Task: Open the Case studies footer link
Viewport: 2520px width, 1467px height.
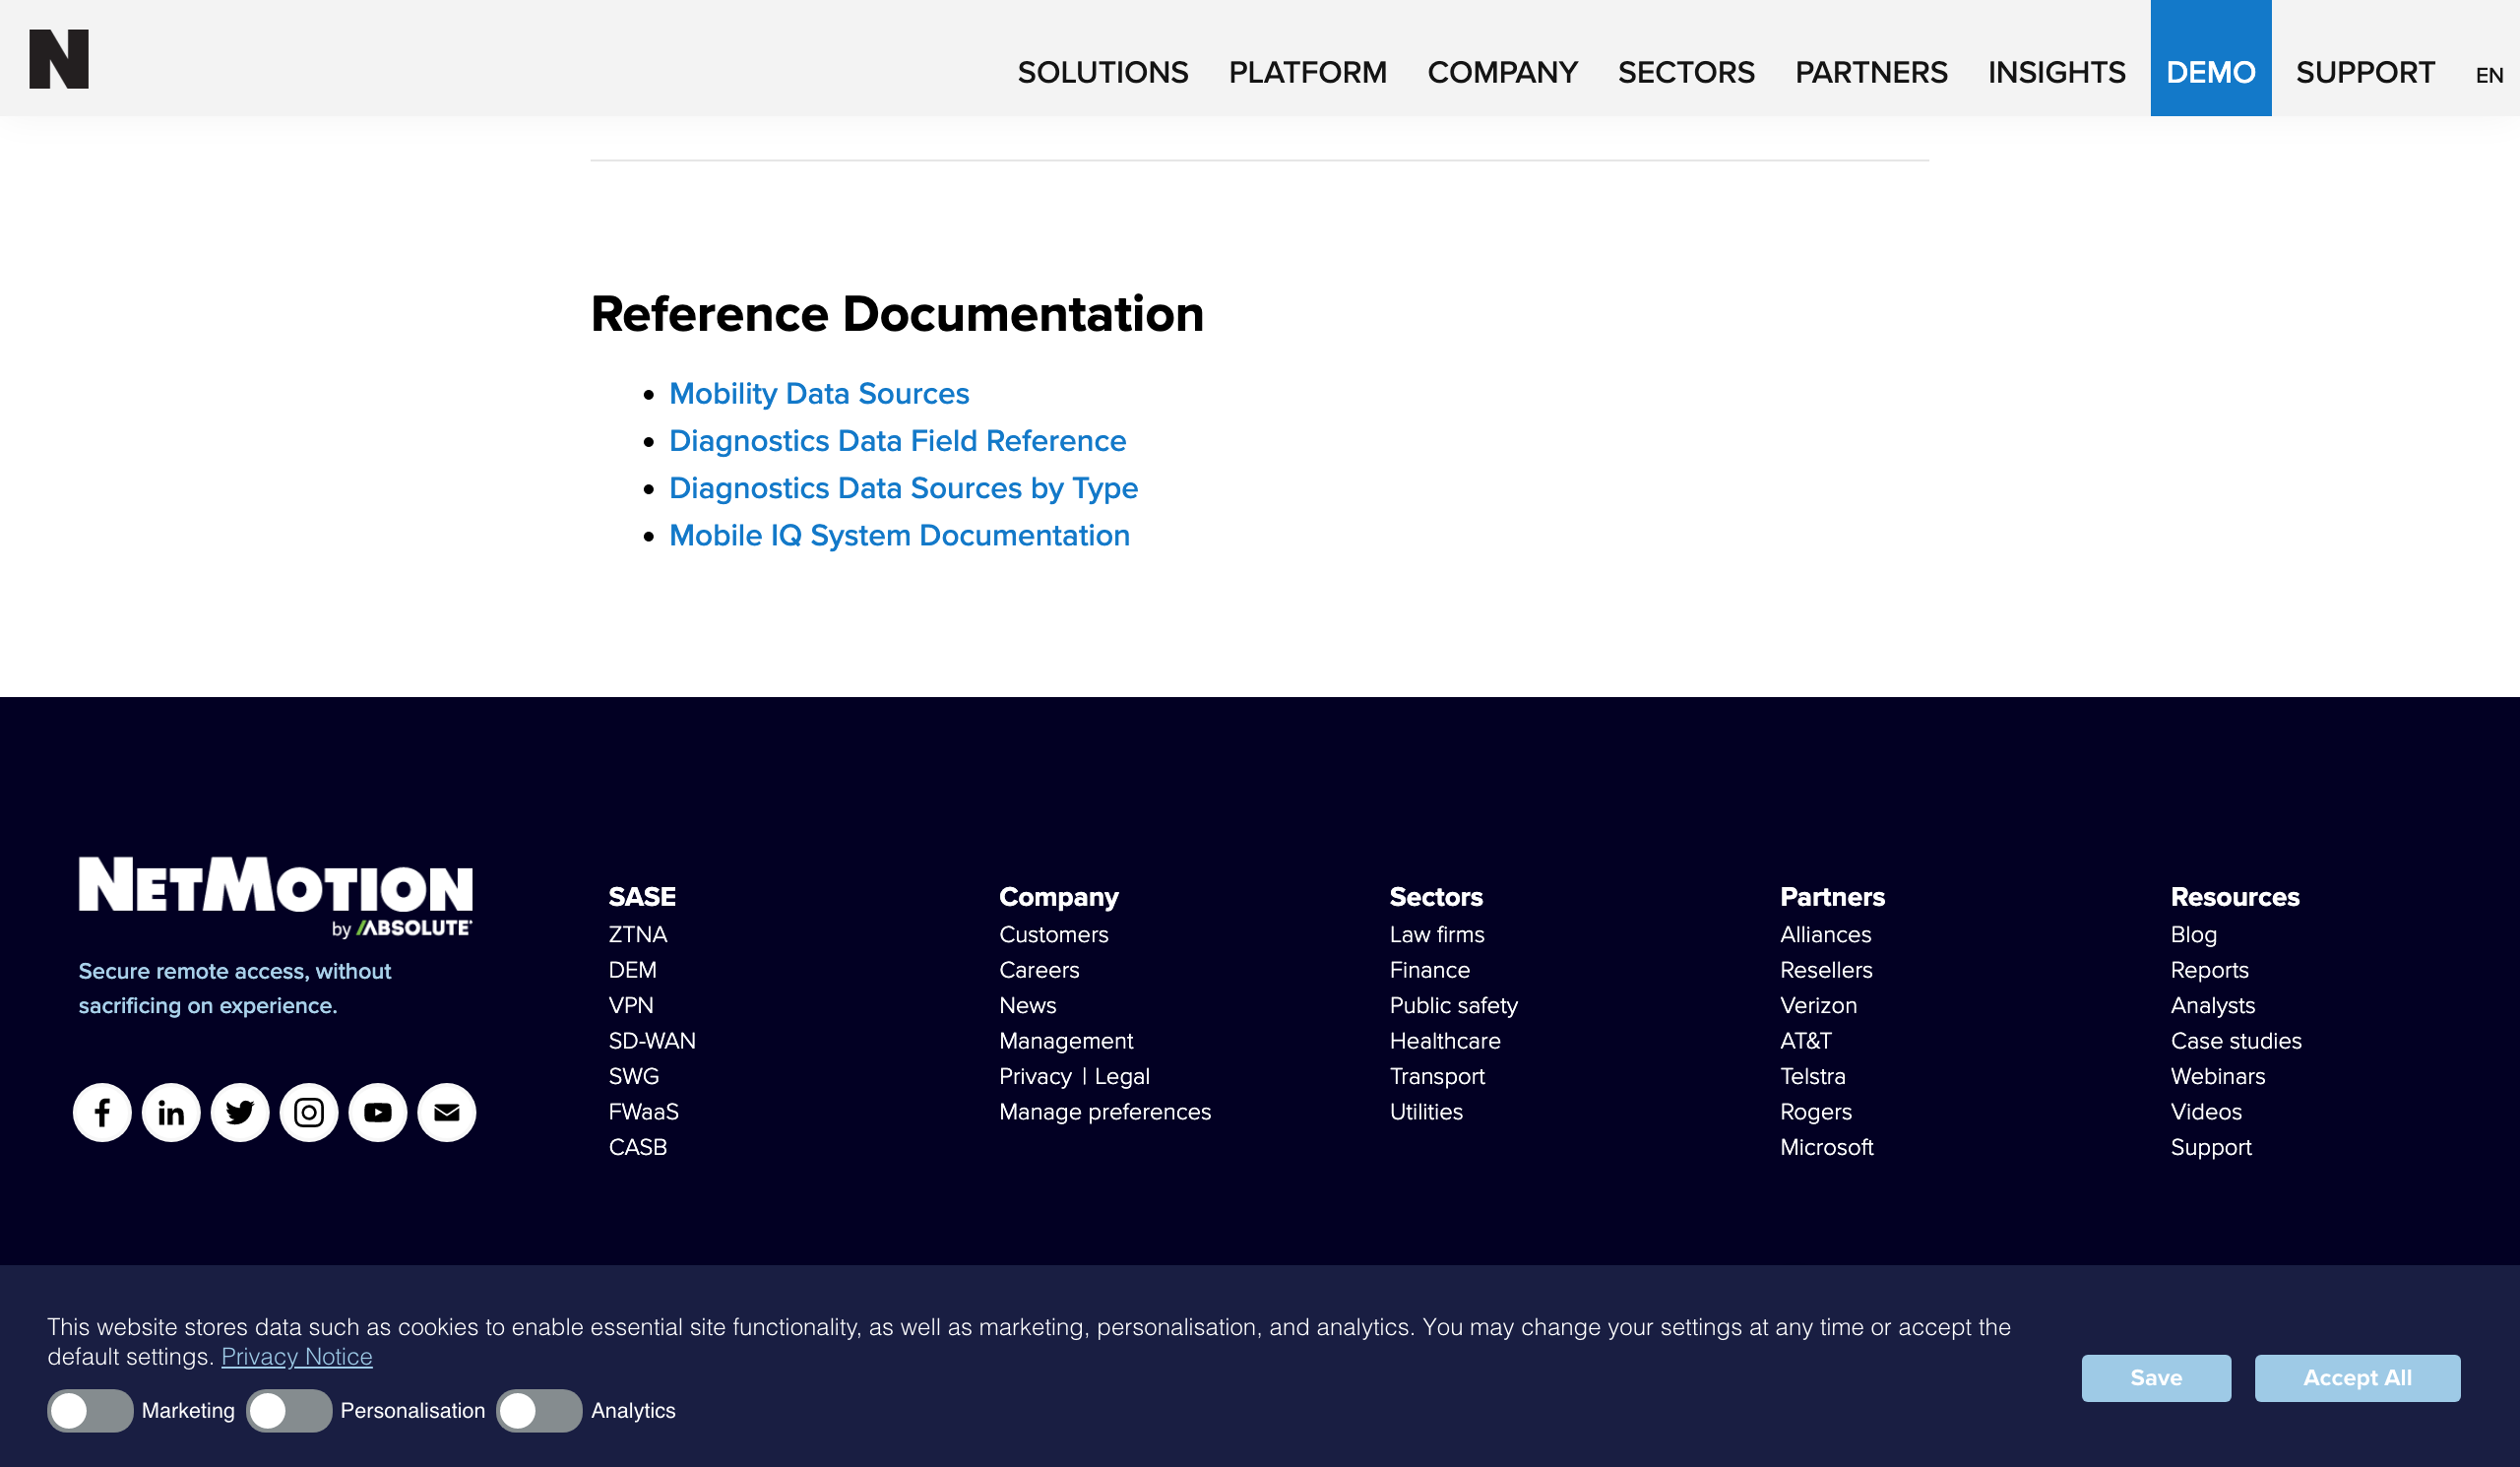Action: 2236,1041
